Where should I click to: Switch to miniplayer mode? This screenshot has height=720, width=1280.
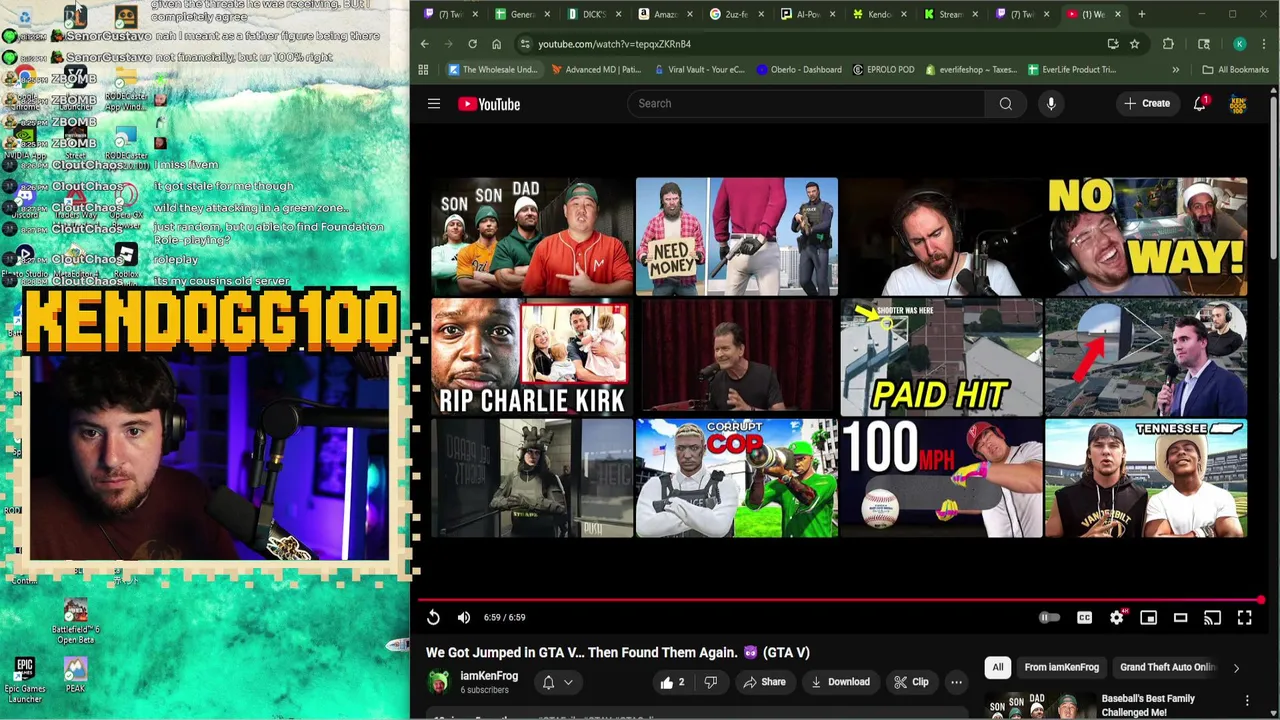[1148, 617]
